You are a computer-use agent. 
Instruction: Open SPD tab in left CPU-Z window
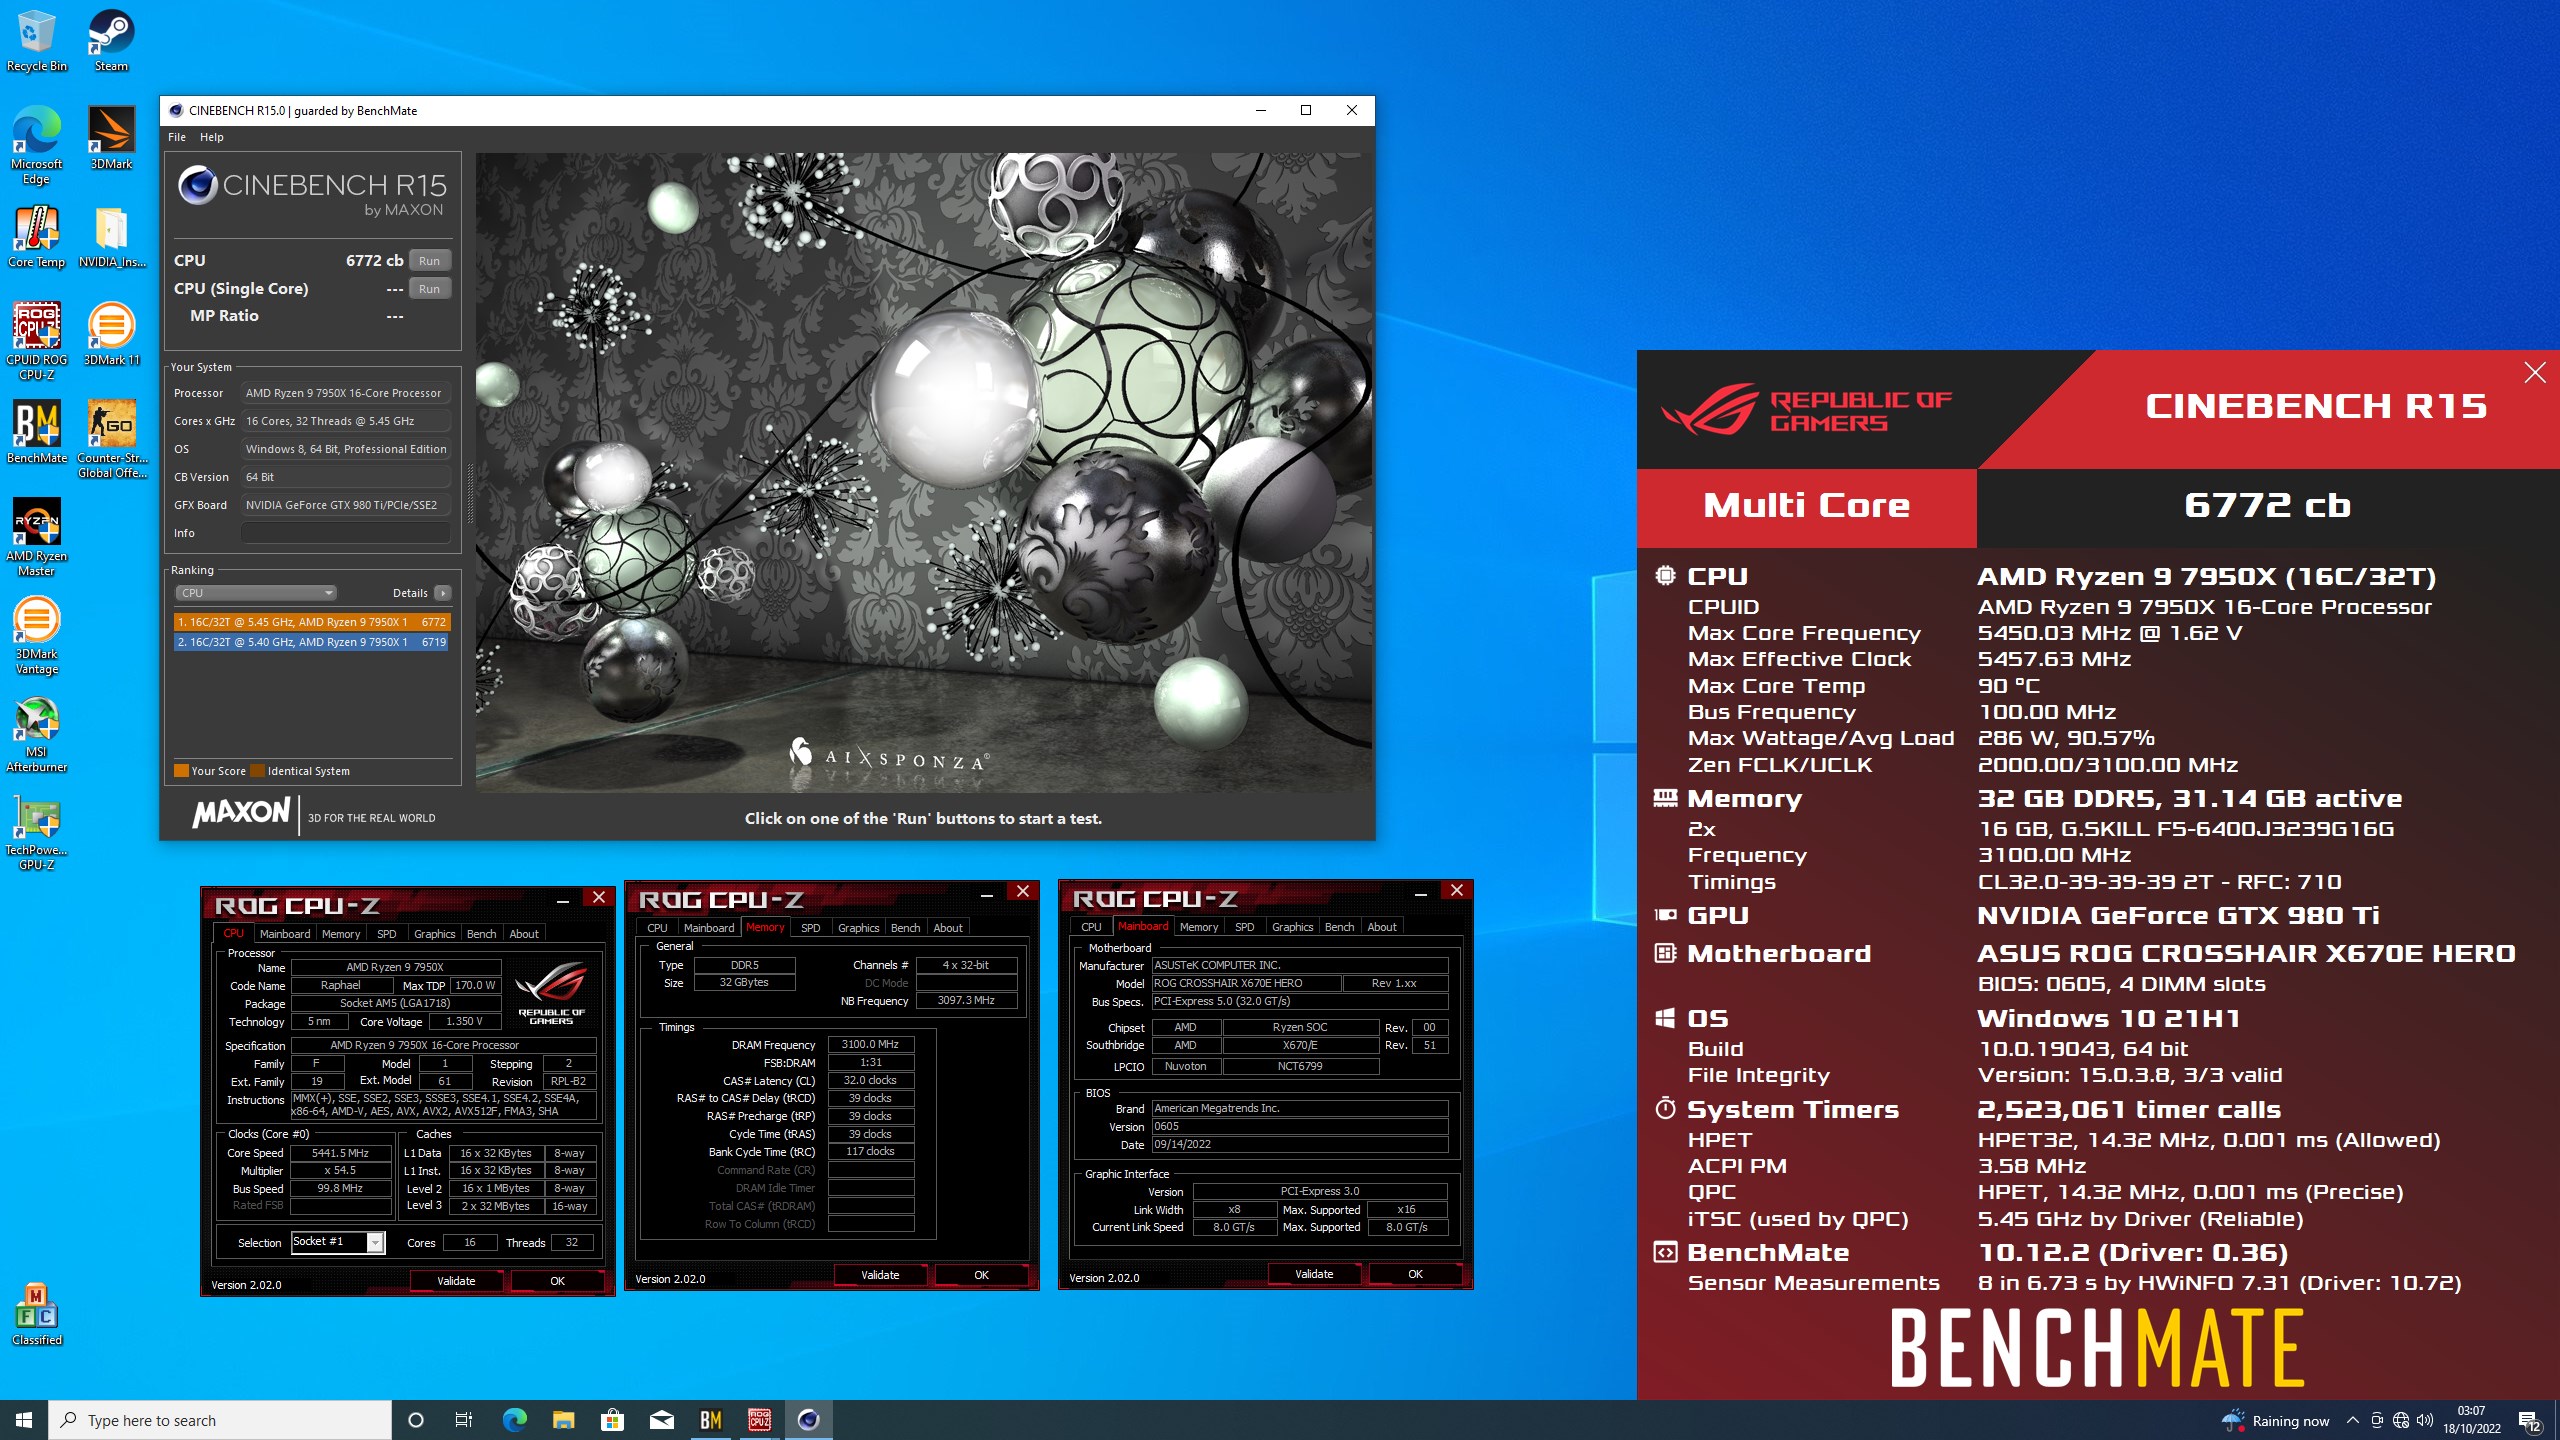pyautogui.click(x=387, y=933)
